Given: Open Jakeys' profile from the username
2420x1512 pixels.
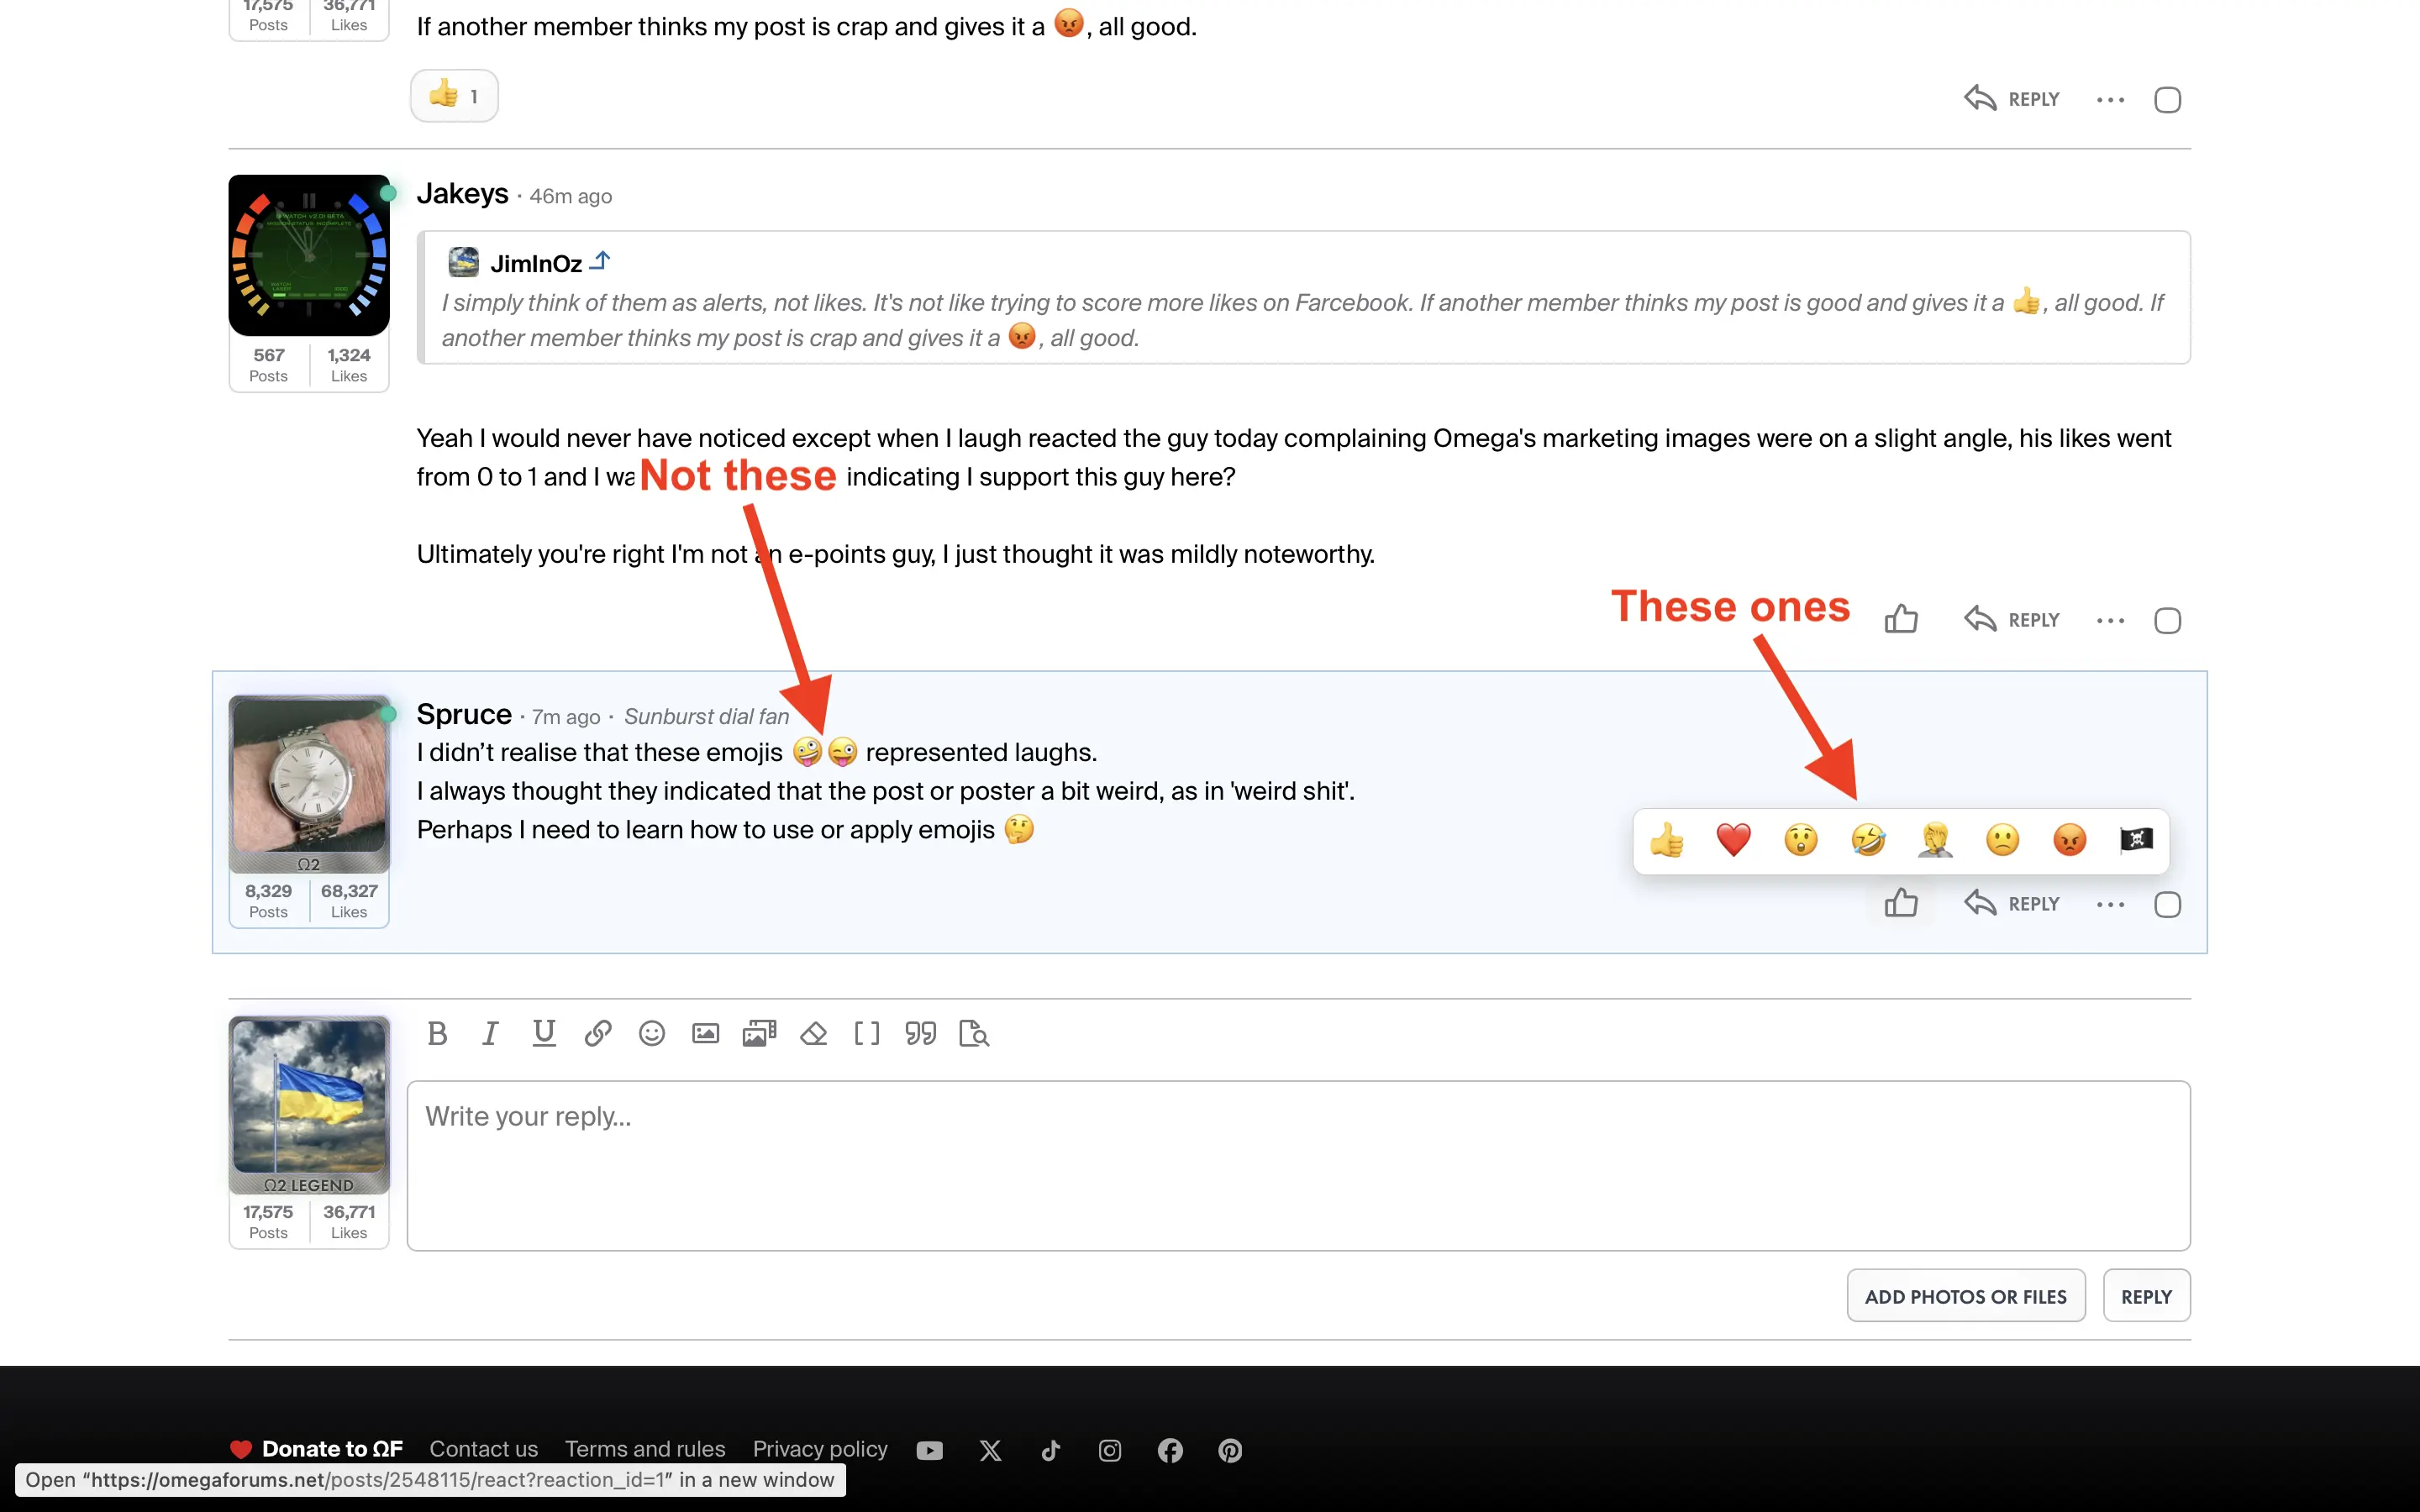Looking at the screenshot, I should click(462, 194).
